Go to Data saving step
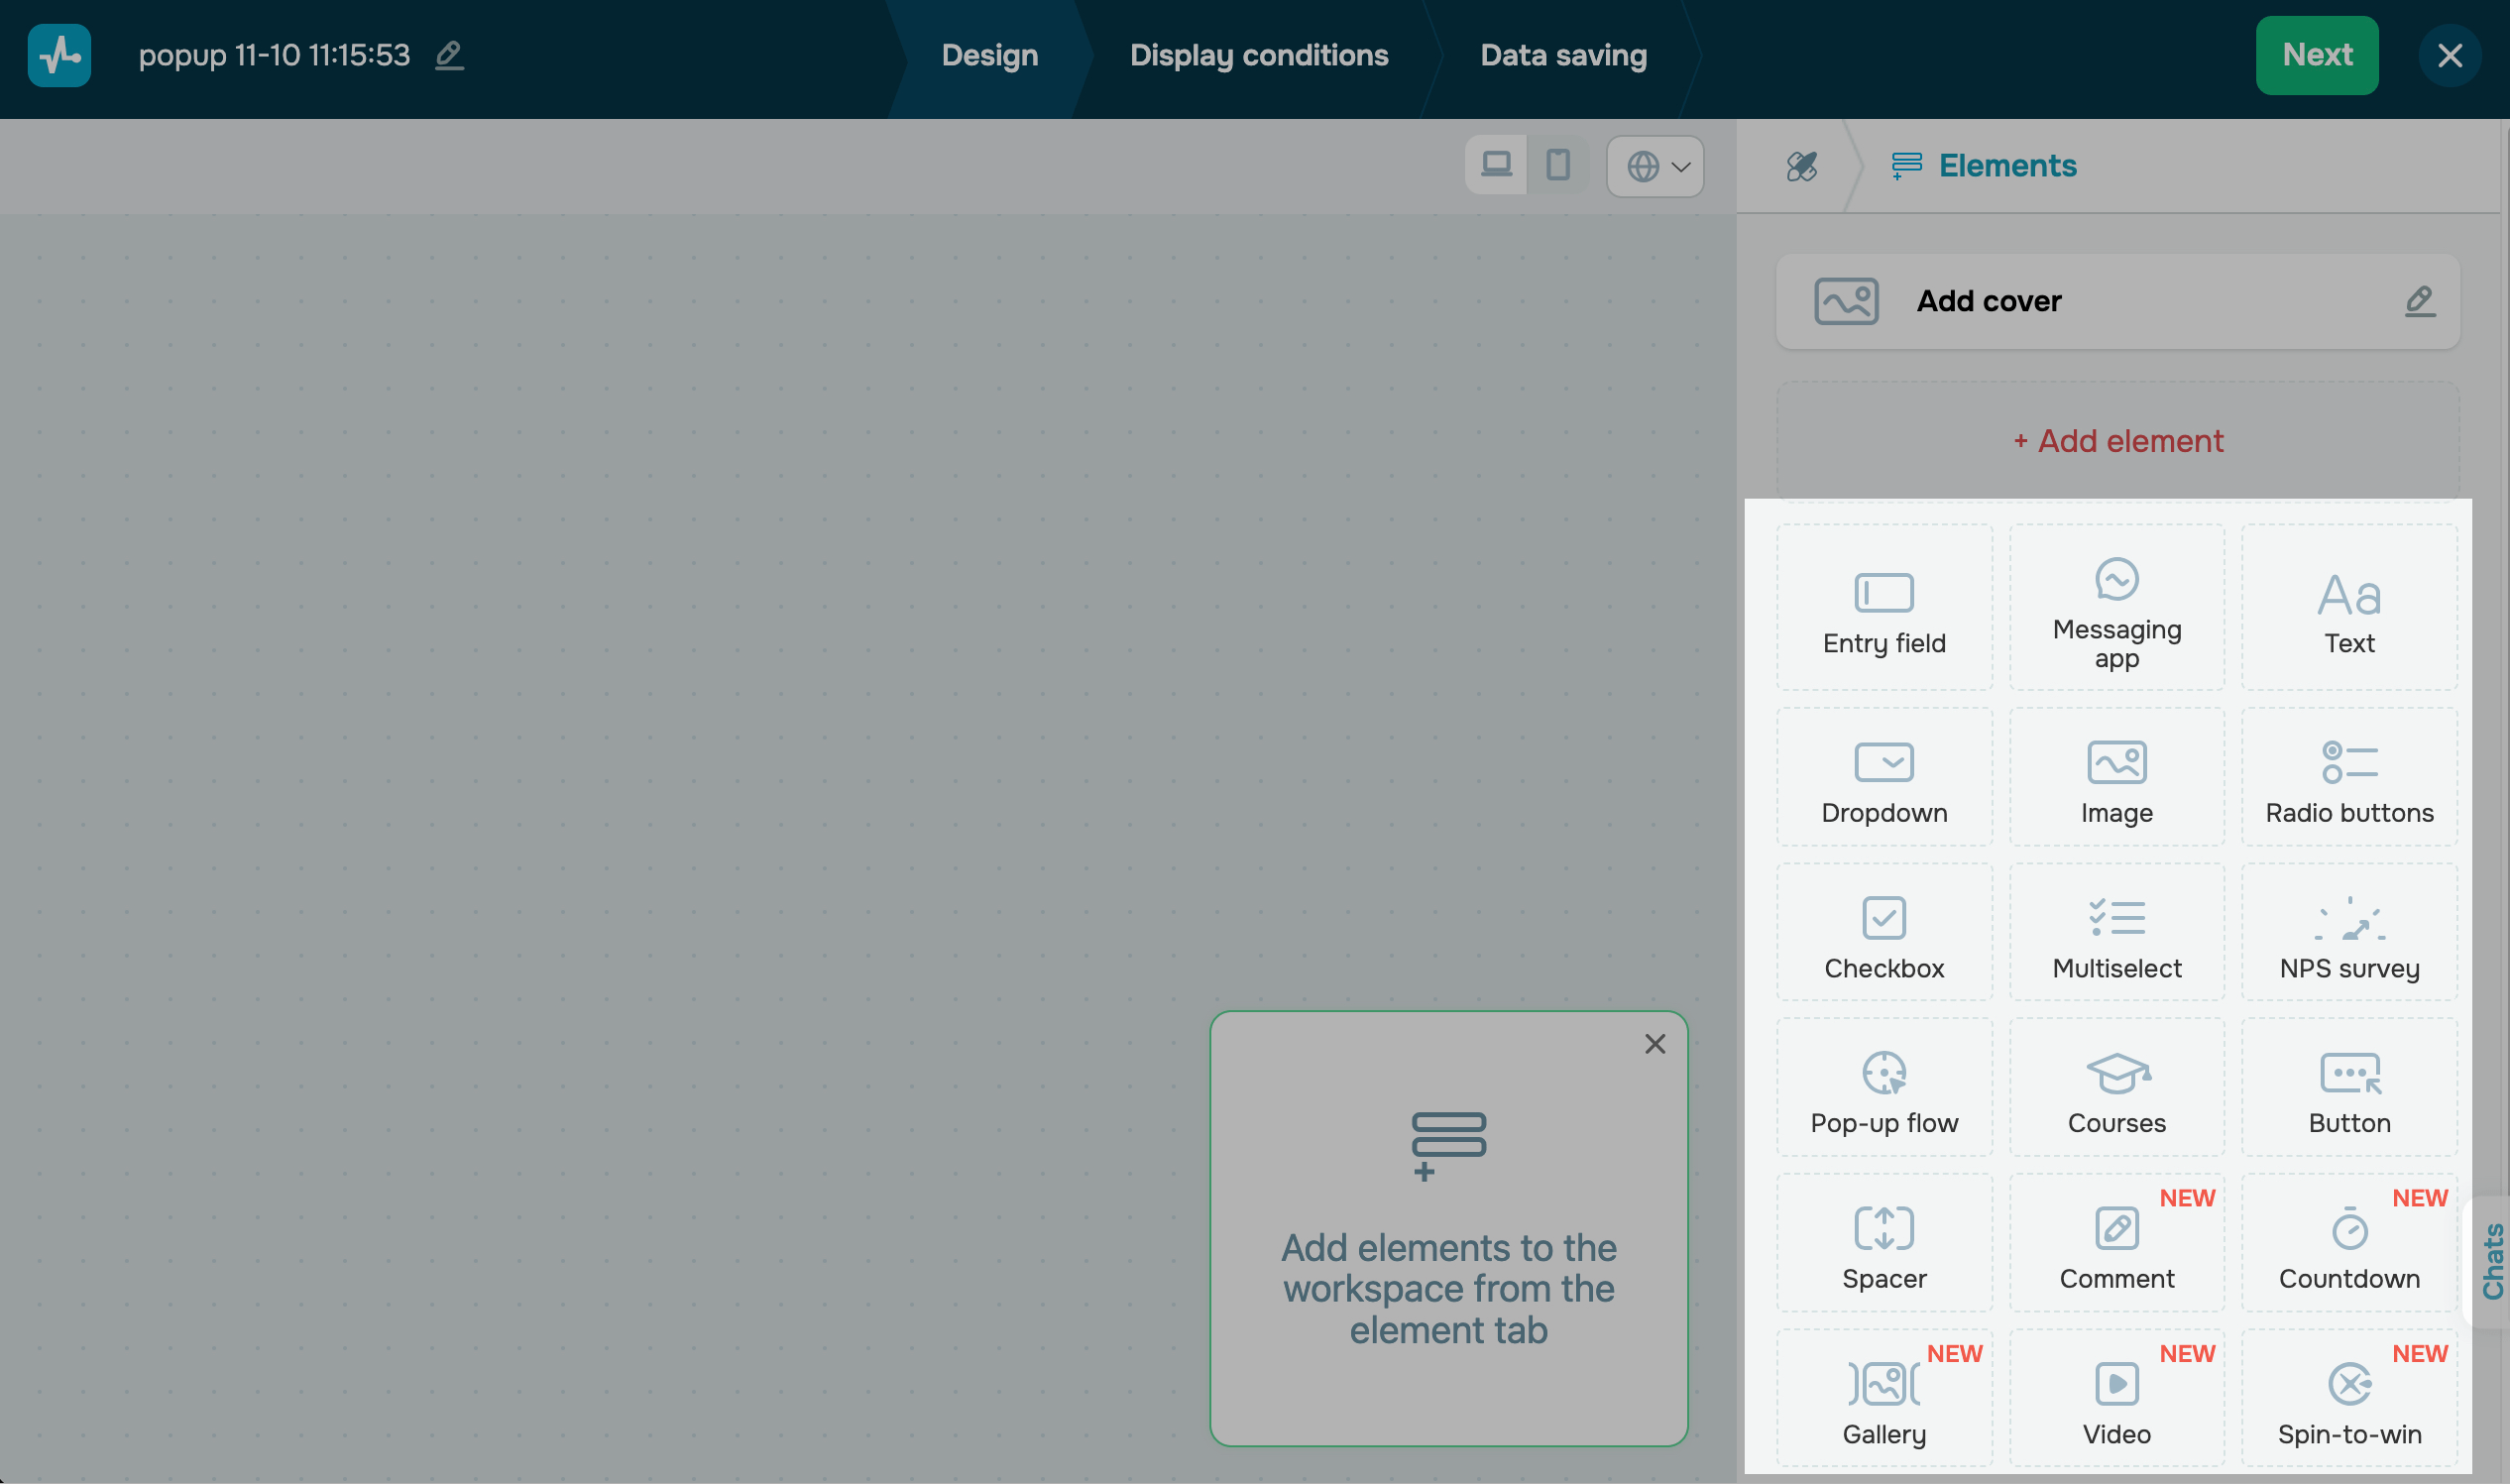Screen dimensions: 2510x1484 click(x=1562, y=55)
